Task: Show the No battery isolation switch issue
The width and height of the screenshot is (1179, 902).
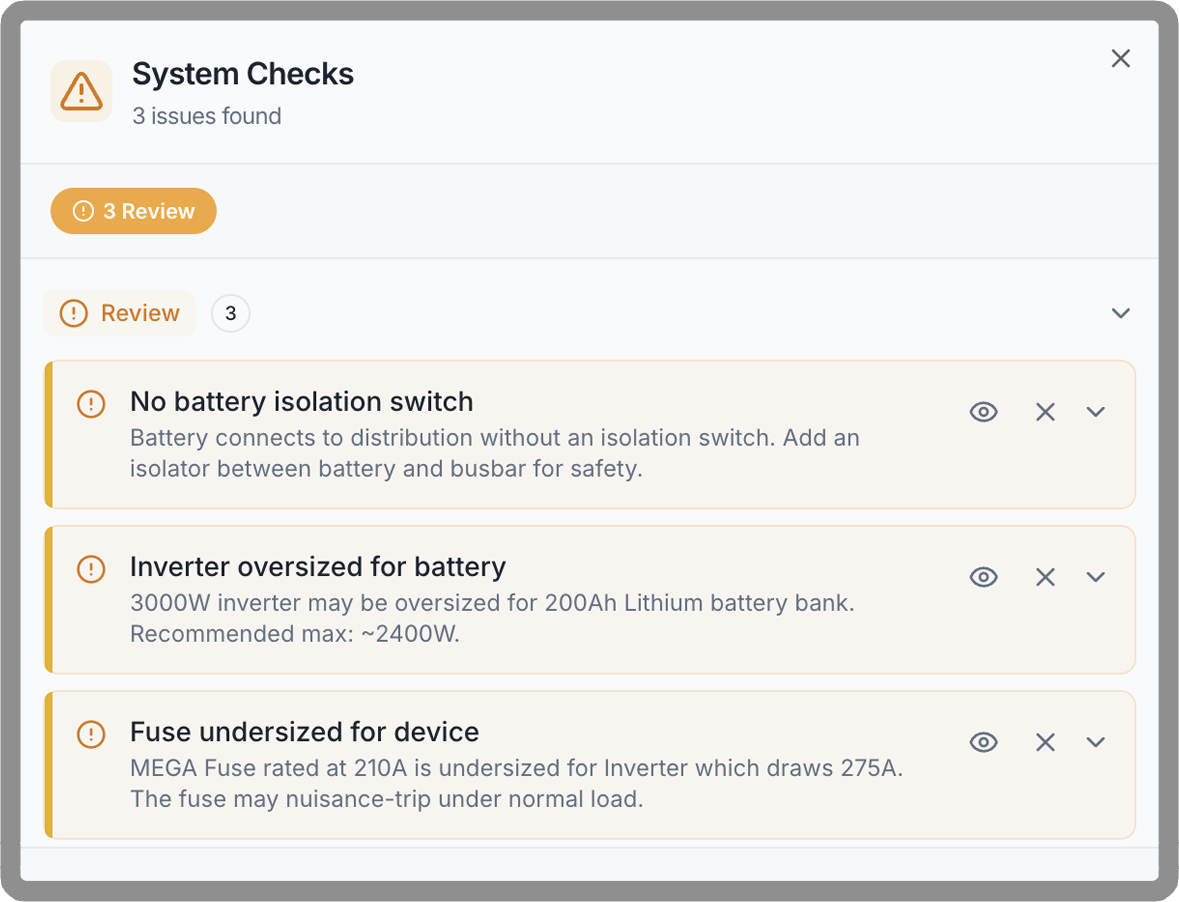Action: 984,412
